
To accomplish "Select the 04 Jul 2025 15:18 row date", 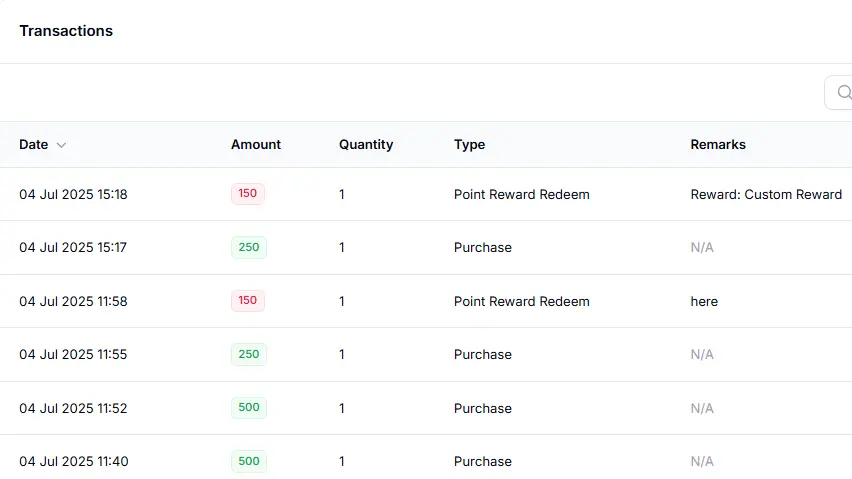I will 73,194.
